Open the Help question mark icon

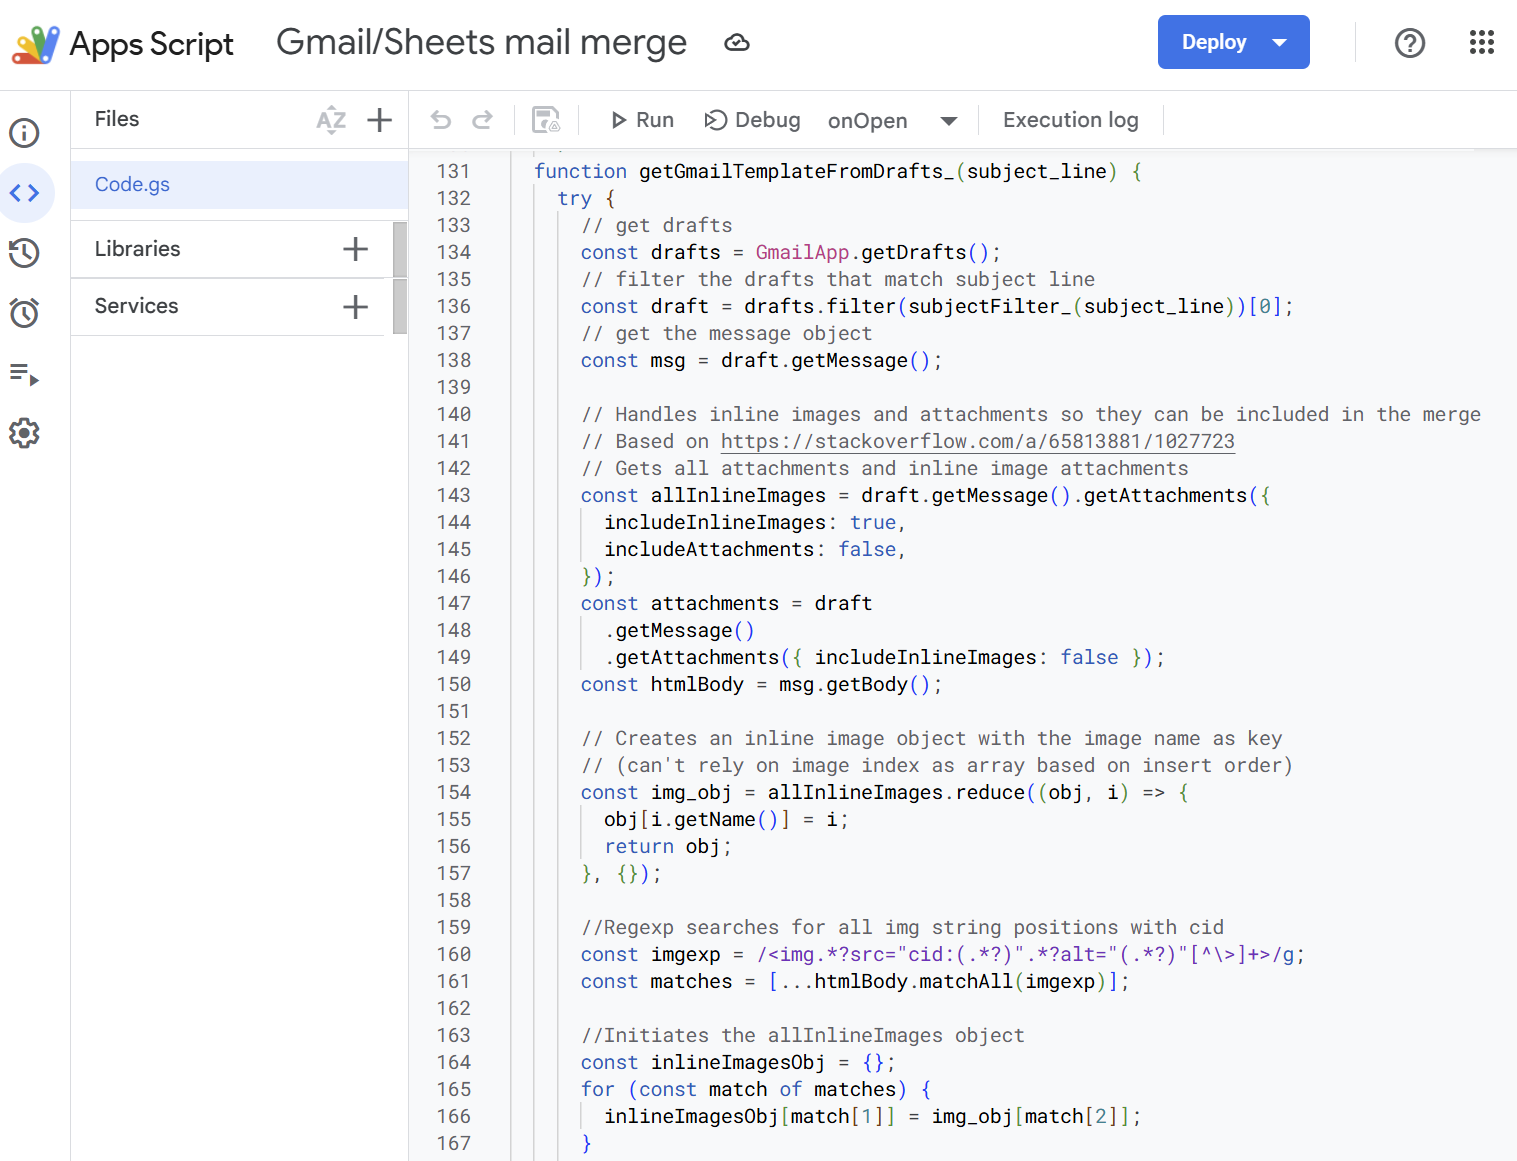[1410, 43]
